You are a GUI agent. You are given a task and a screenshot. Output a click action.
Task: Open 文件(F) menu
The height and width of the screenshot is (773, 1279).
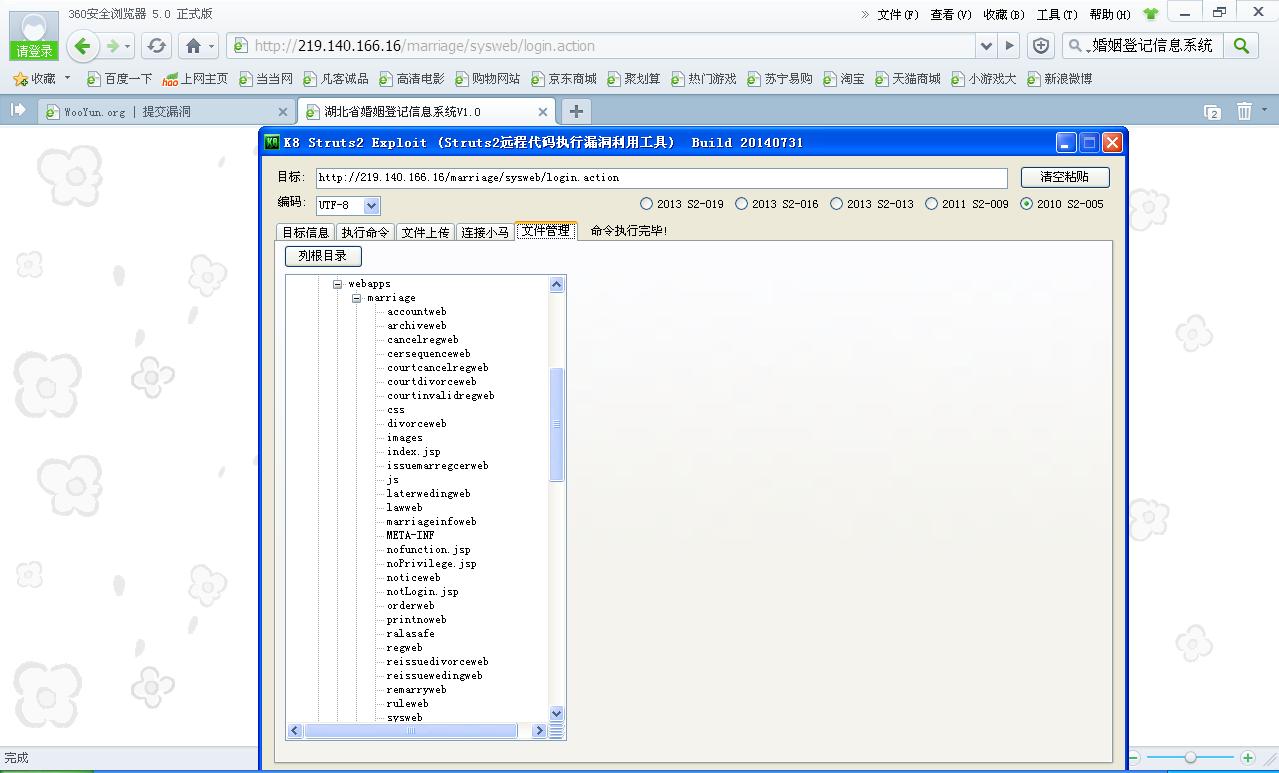click(897, 14)
